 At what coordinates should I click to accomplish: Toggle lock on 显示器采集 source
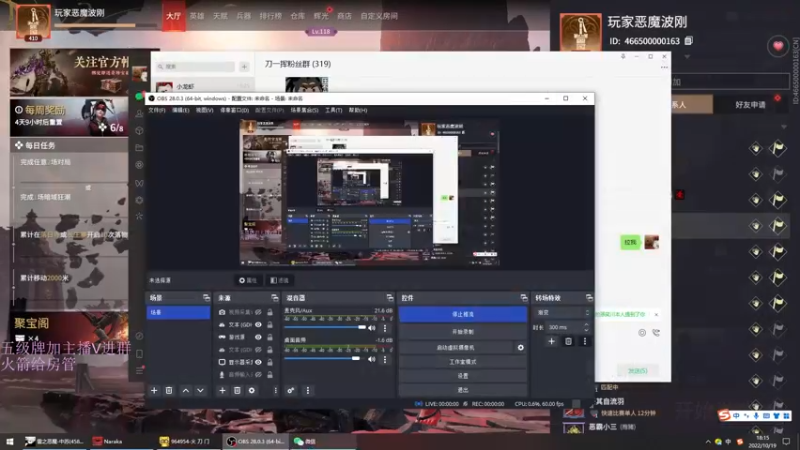point(270,362)
